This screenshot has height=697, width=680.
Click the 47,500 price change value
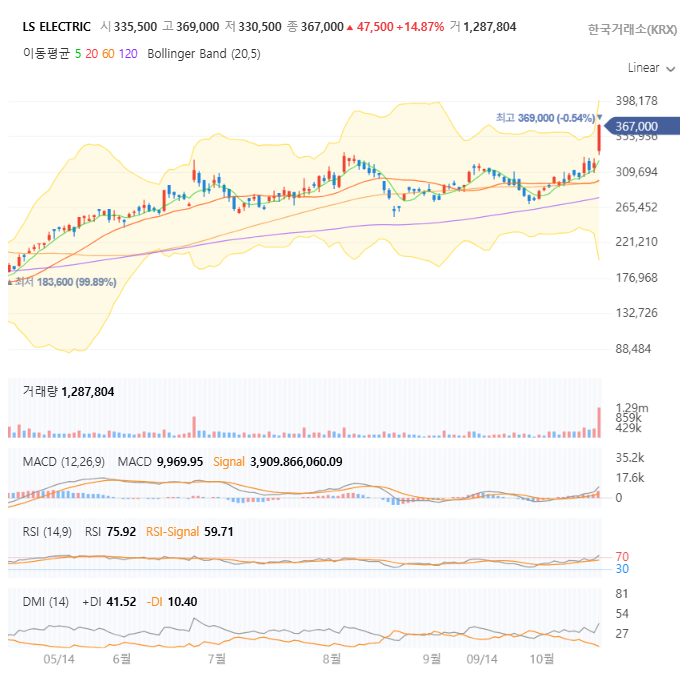pos(375,27)
